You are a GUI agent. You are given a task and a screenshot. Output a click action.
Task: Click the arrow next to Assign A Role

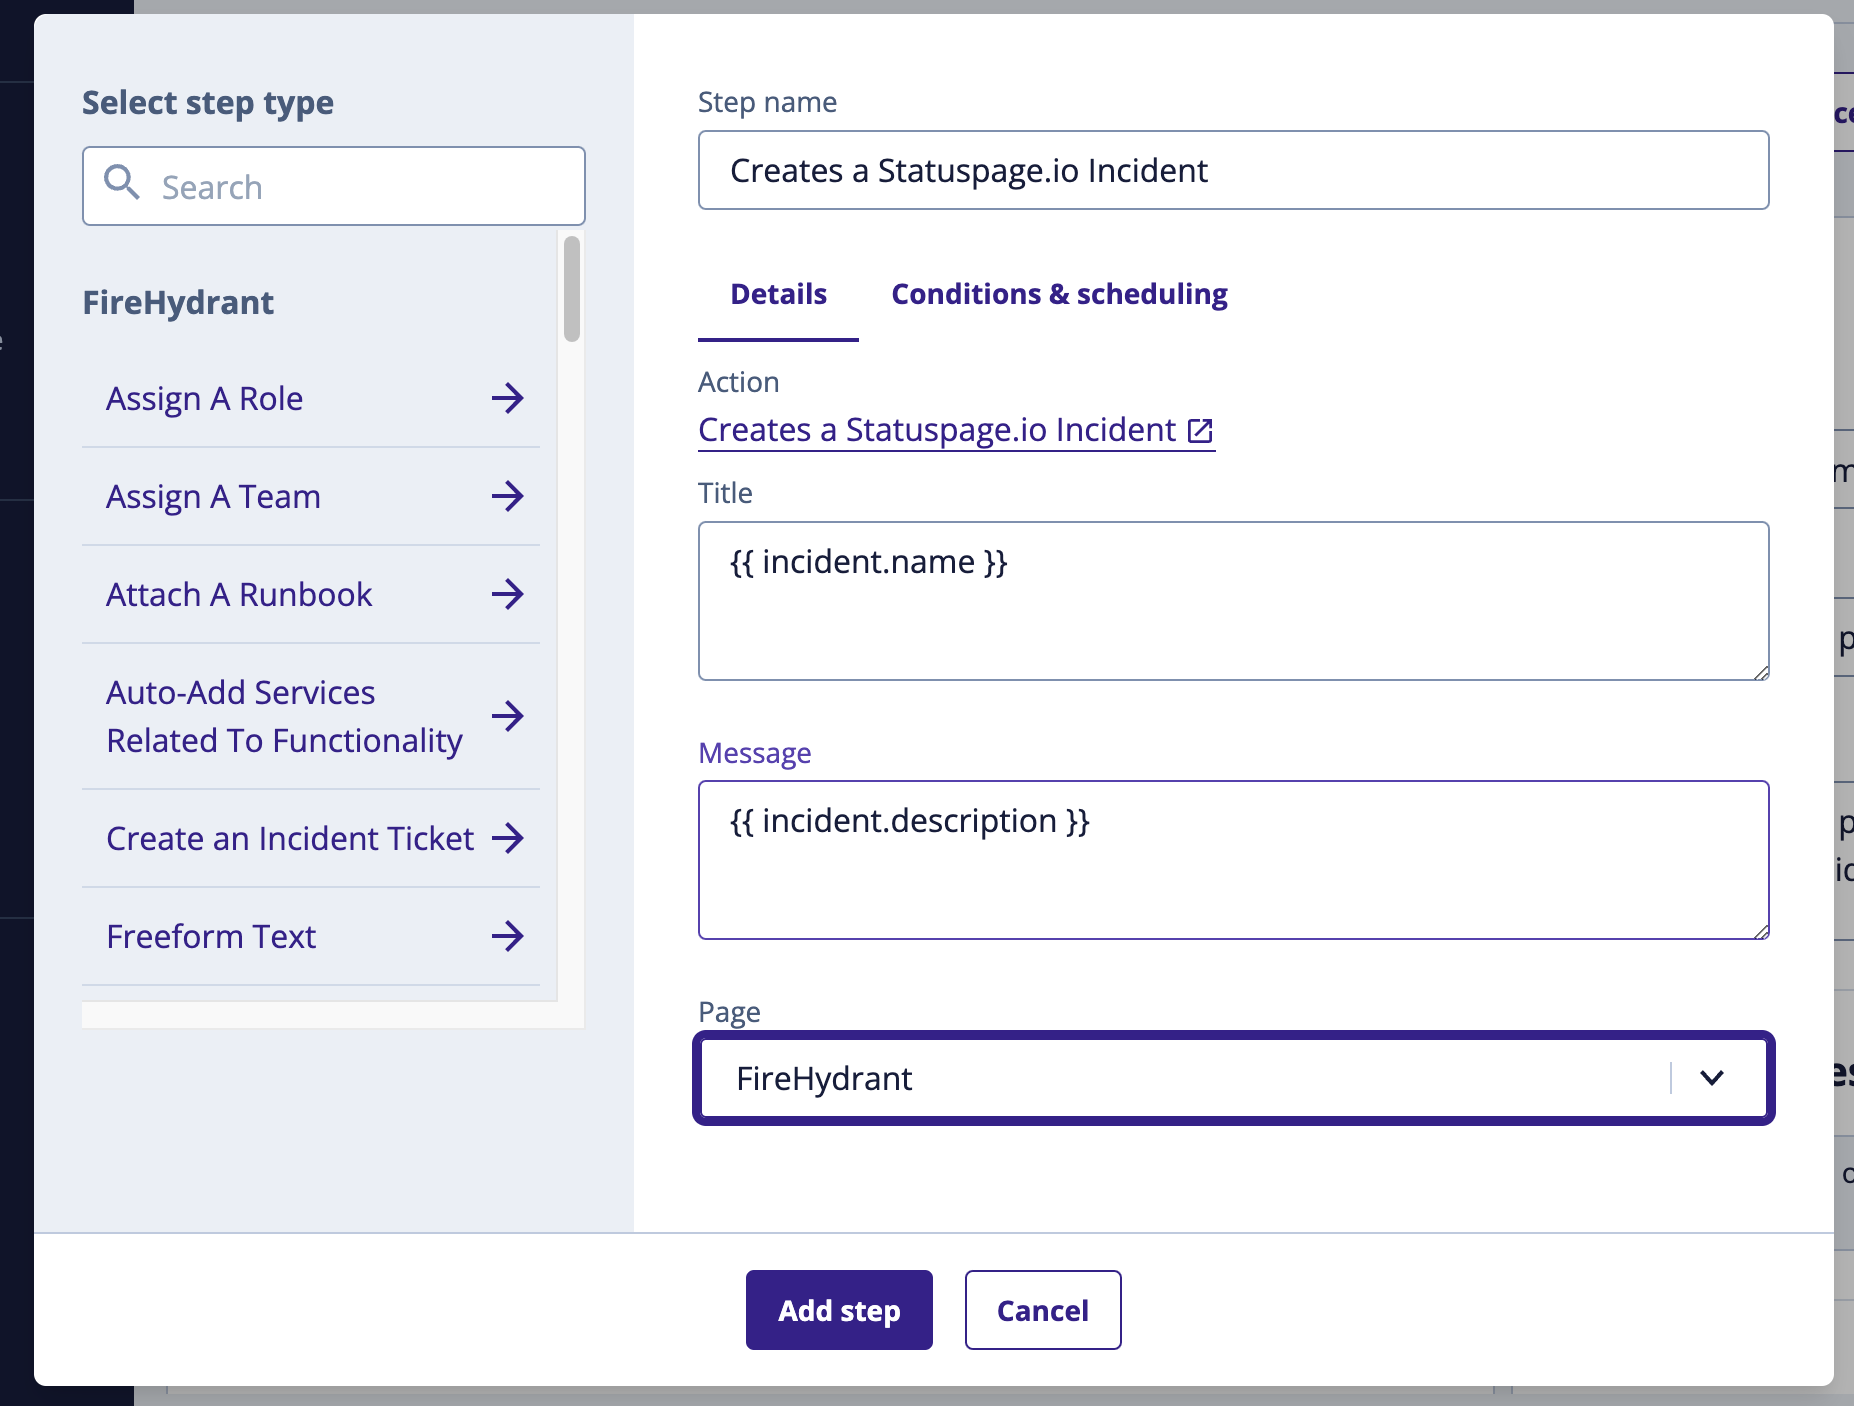click(509, 398)
